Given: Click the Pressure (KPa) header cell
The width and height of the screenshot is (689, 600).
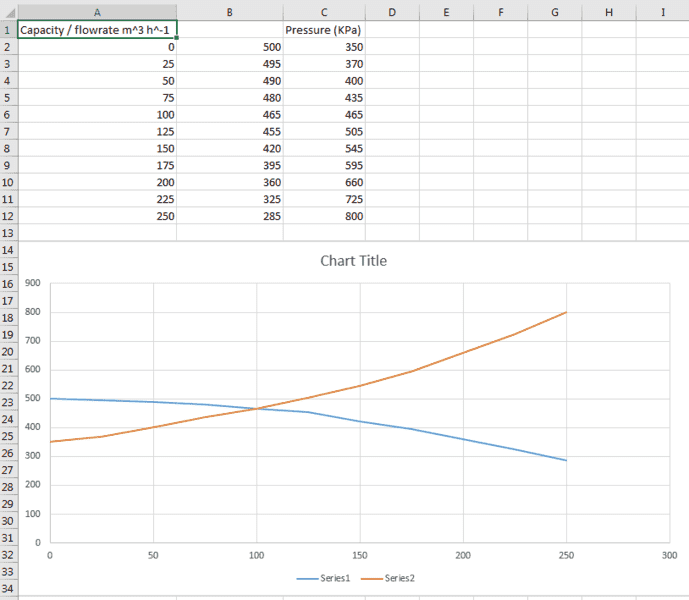Looking at the screenshot, I should [x=324, y=30].
